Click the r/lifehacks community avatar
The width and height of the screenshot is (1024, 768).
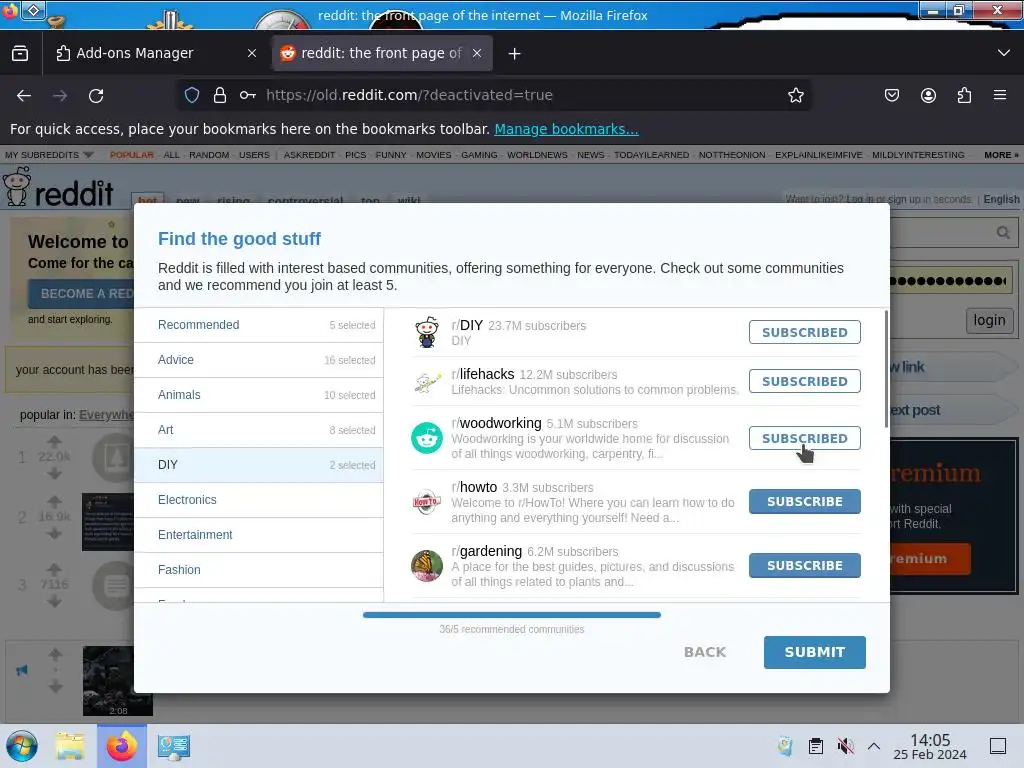click(x=427, y=382)
